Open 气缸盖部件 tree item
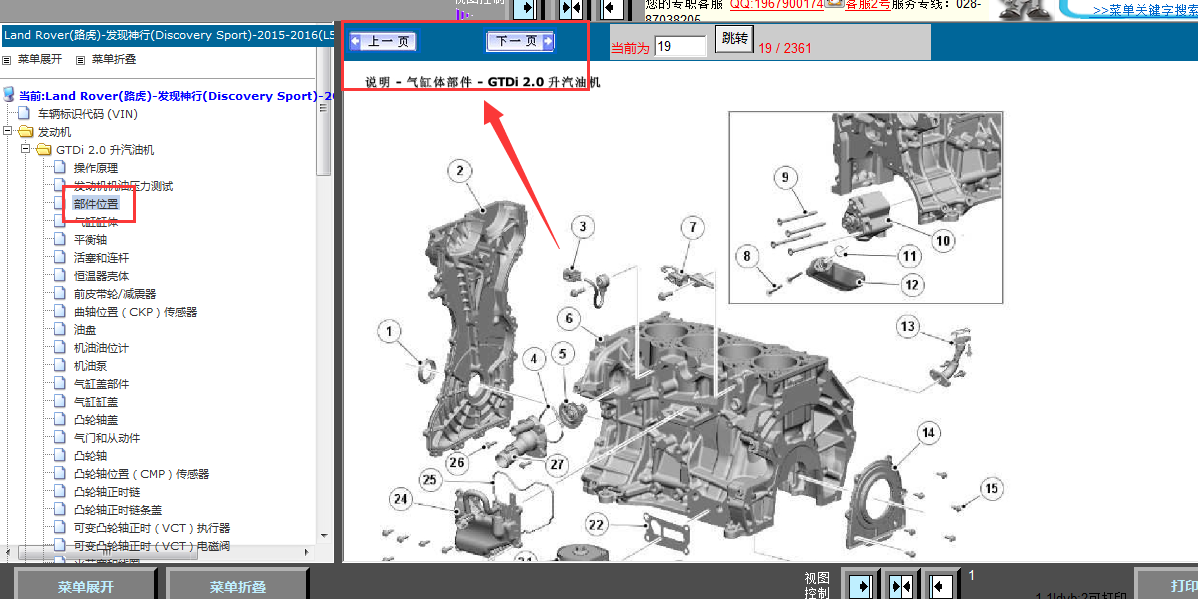This screenshot has height=599, width=1198. coord(102,384)
